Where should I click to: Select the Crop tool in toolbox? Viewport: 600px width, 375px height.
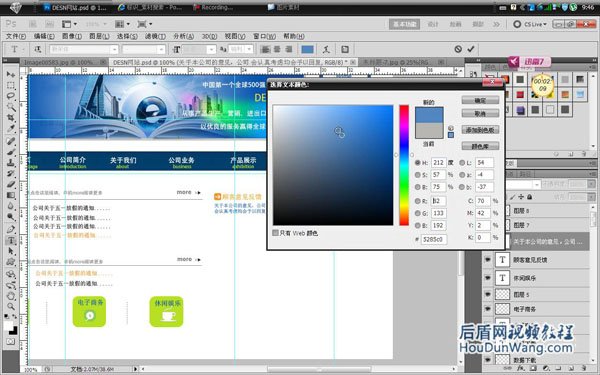click(x=11, y=118)
